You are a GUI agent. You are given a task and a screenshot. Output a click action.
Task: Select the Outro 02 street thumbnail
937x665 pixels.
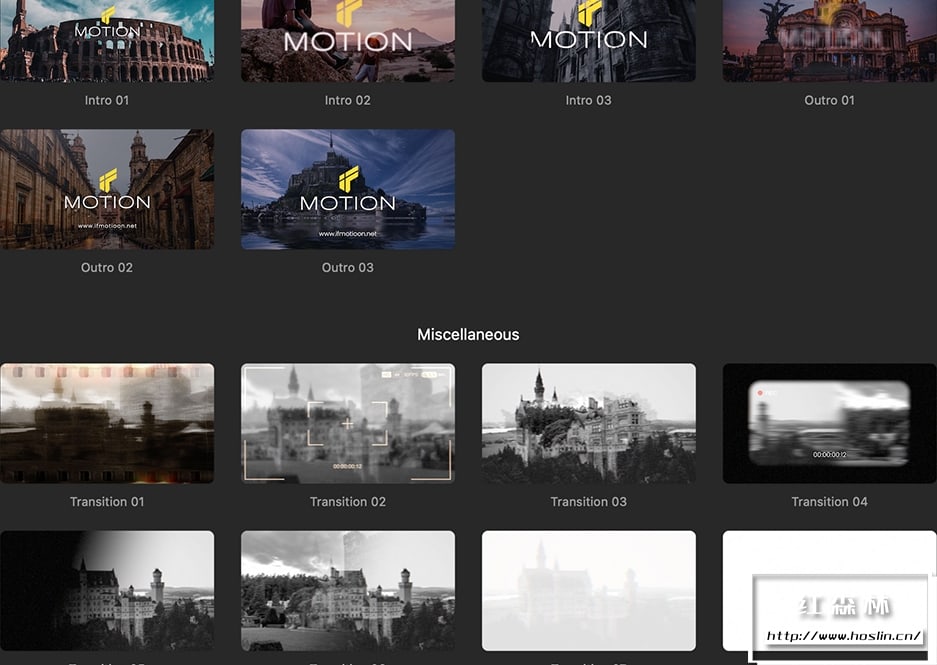pos(107,189)
